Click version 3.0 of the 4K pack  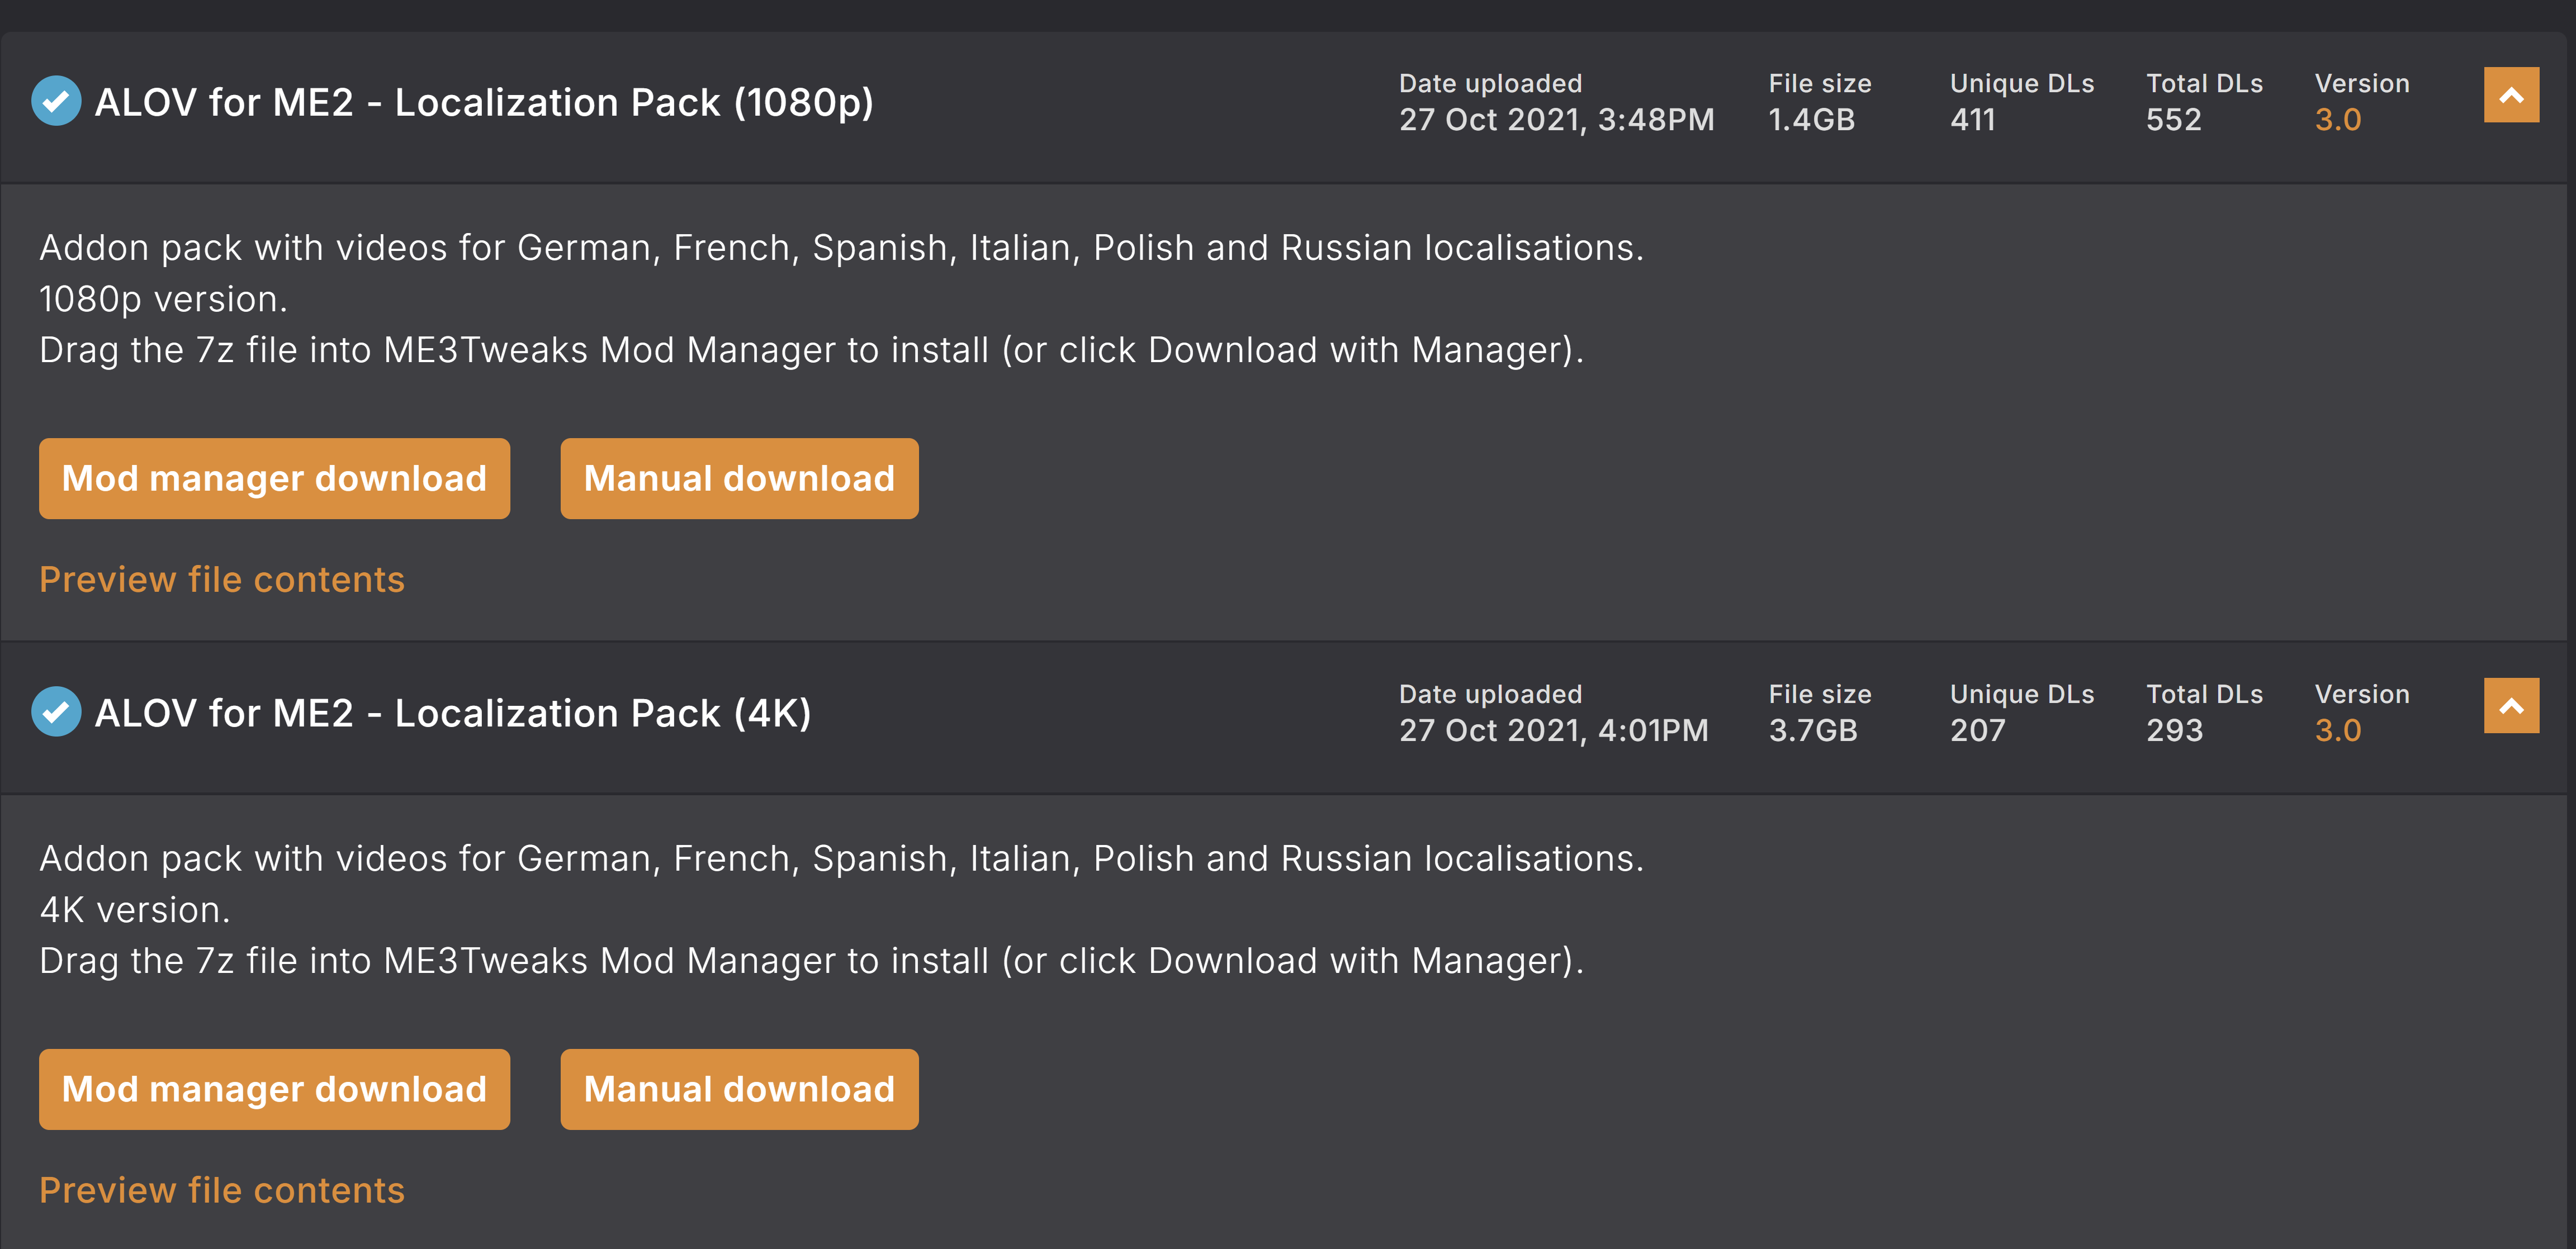2337,731
